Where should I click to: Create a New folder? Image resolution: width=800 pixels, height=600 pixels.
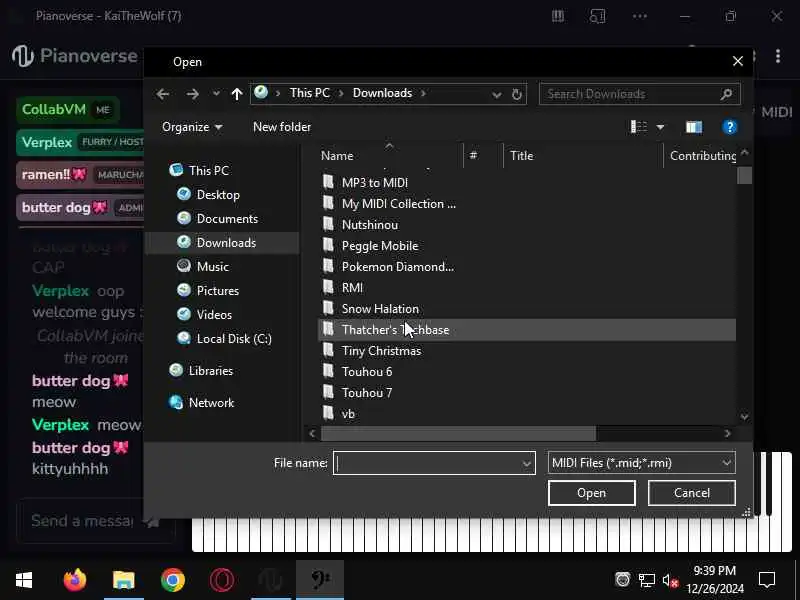[x=282, y=127]
